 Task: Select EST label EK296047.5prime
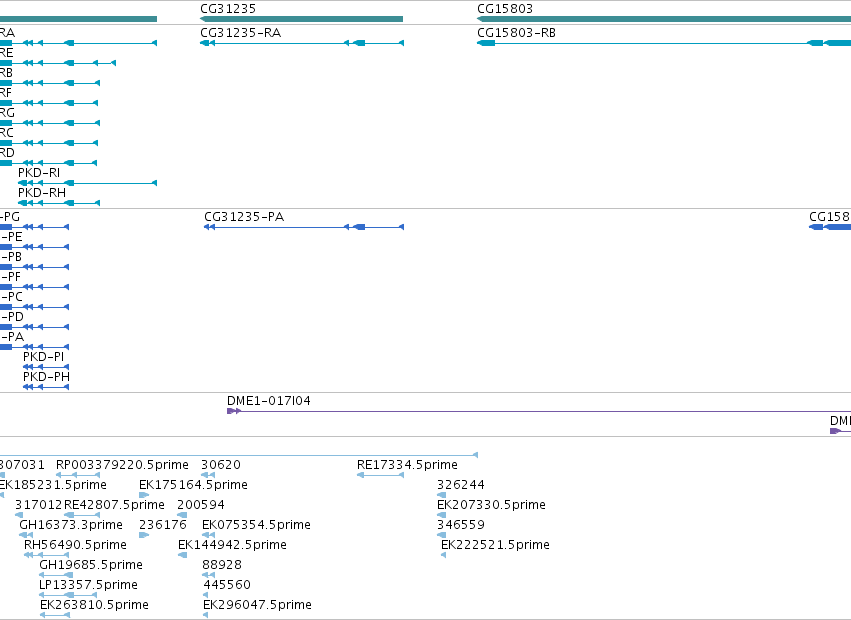coord(257,605)
